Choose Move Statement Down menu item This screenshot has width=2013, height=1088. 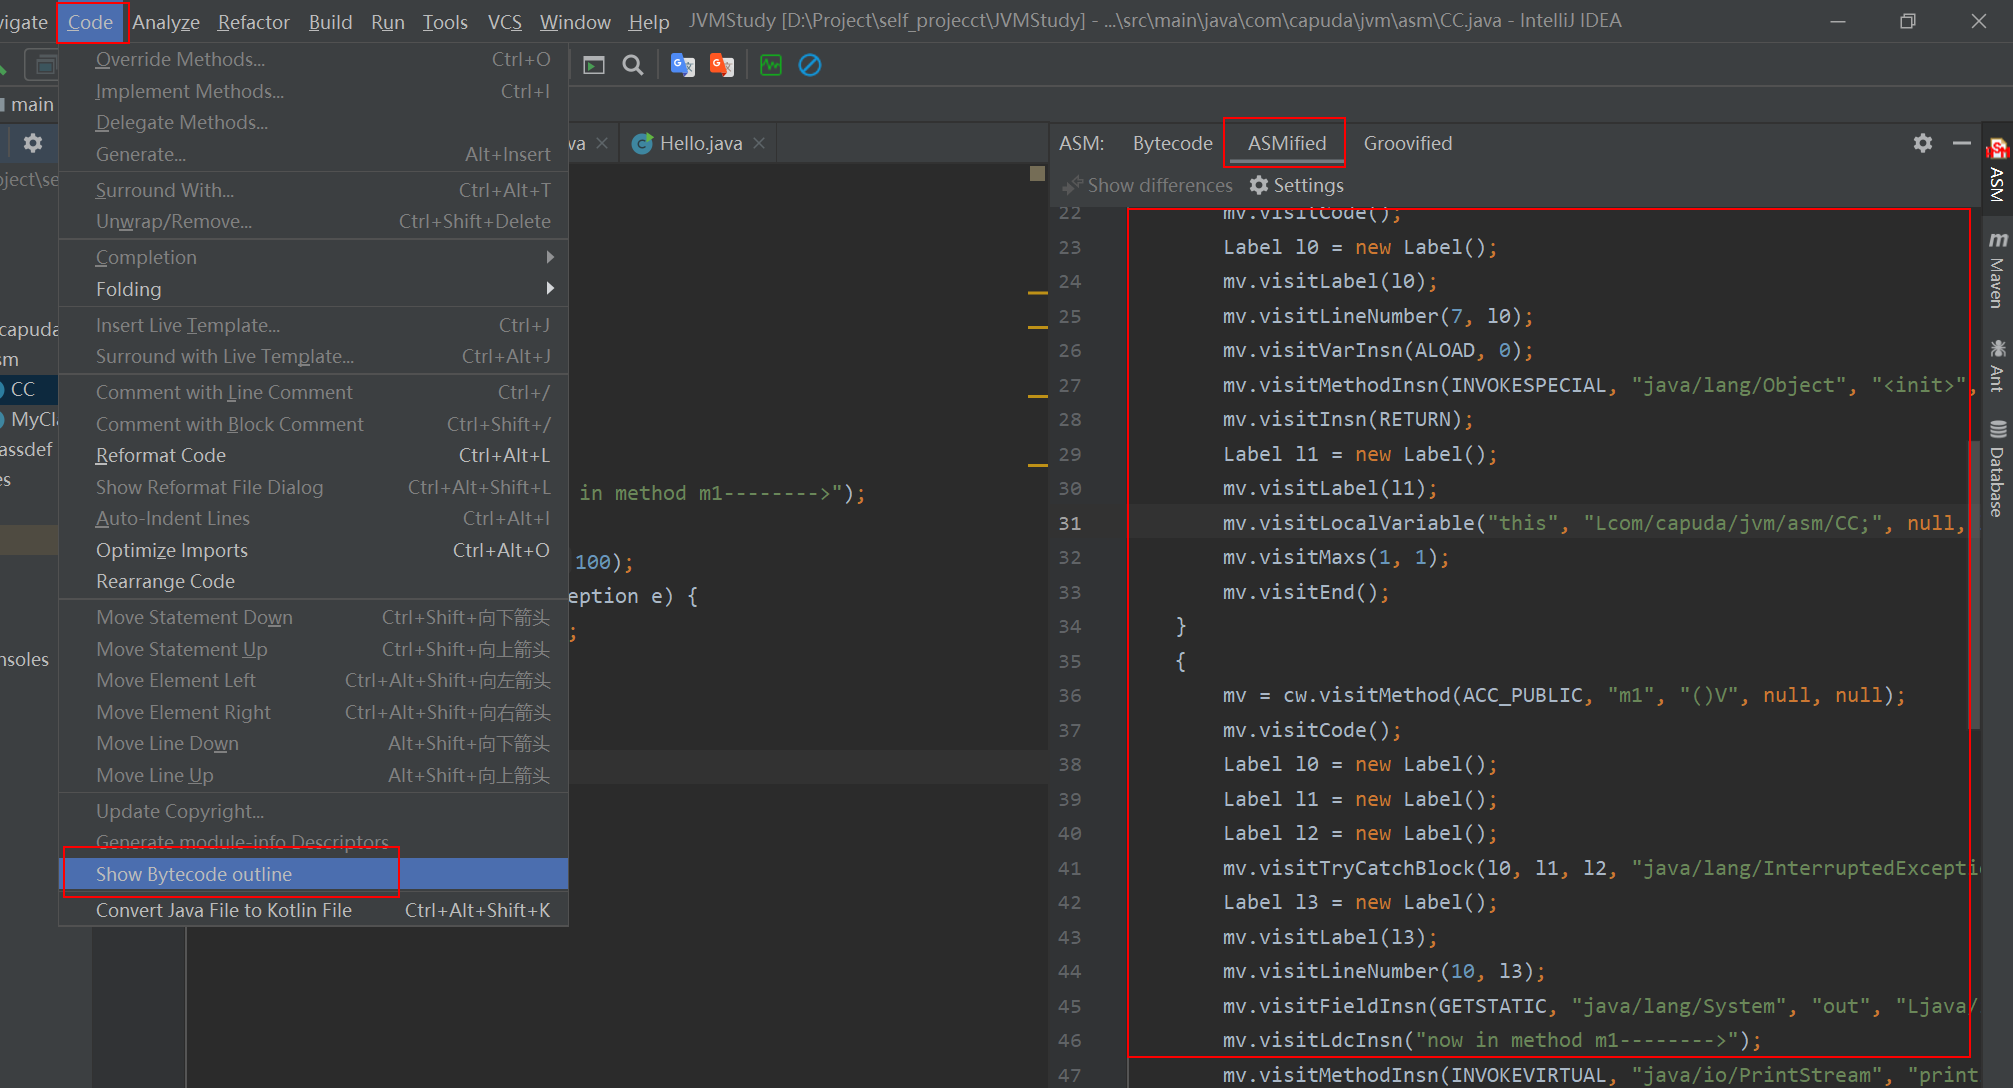click(x=314, y=617)
